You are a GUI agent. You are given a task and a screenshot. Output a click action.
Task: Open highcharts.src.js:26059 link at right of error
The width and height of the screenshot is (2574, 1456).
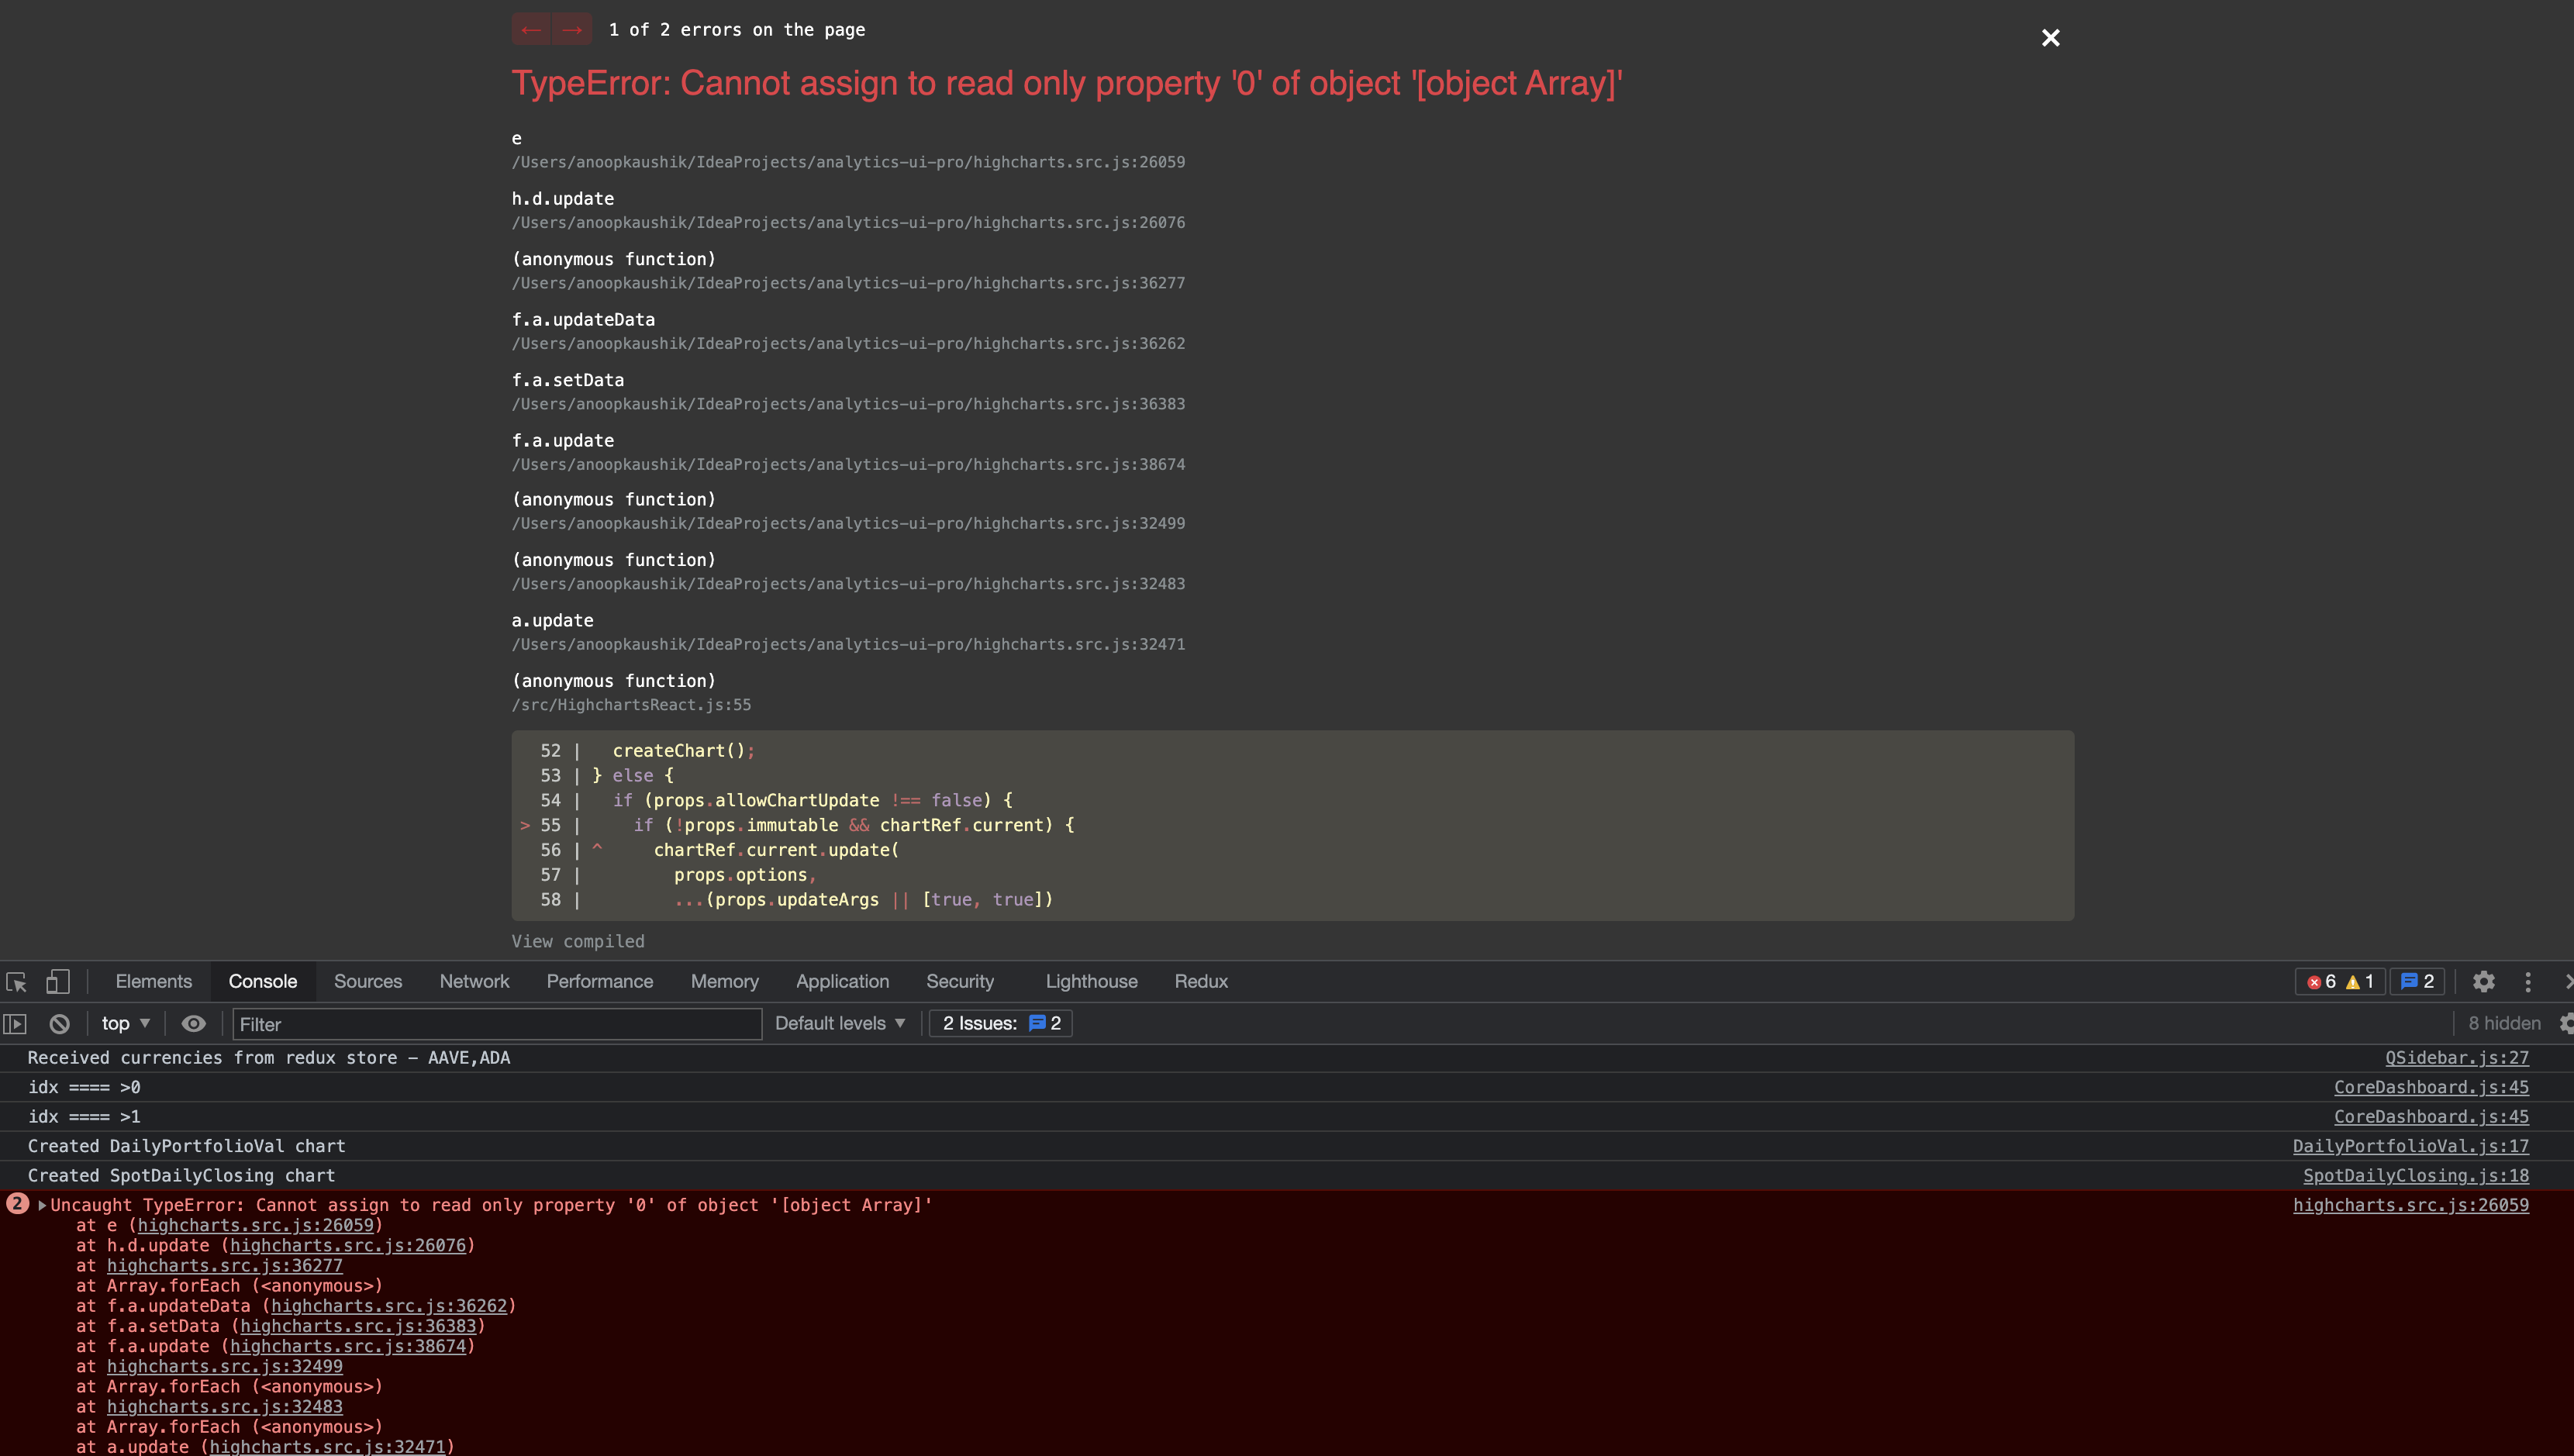click(x=2411, y=1205)
